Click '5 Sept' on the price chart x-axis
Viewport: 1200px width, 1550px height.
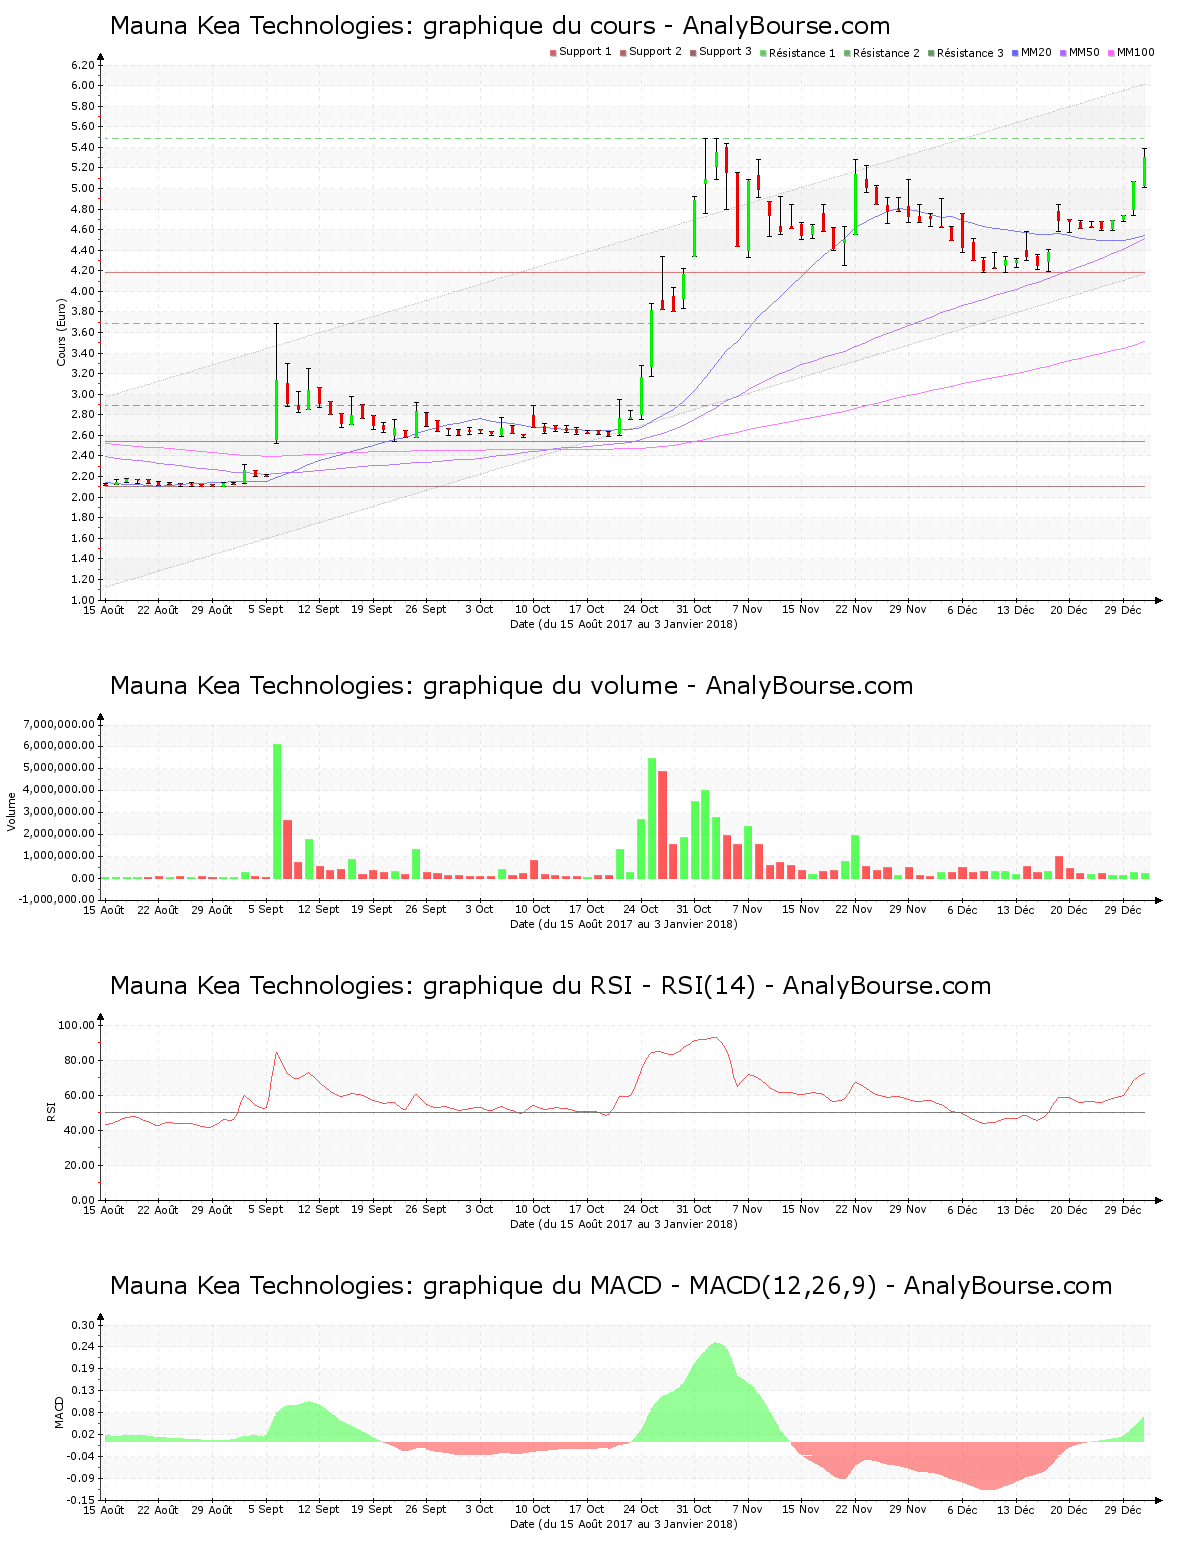[266, 609]
